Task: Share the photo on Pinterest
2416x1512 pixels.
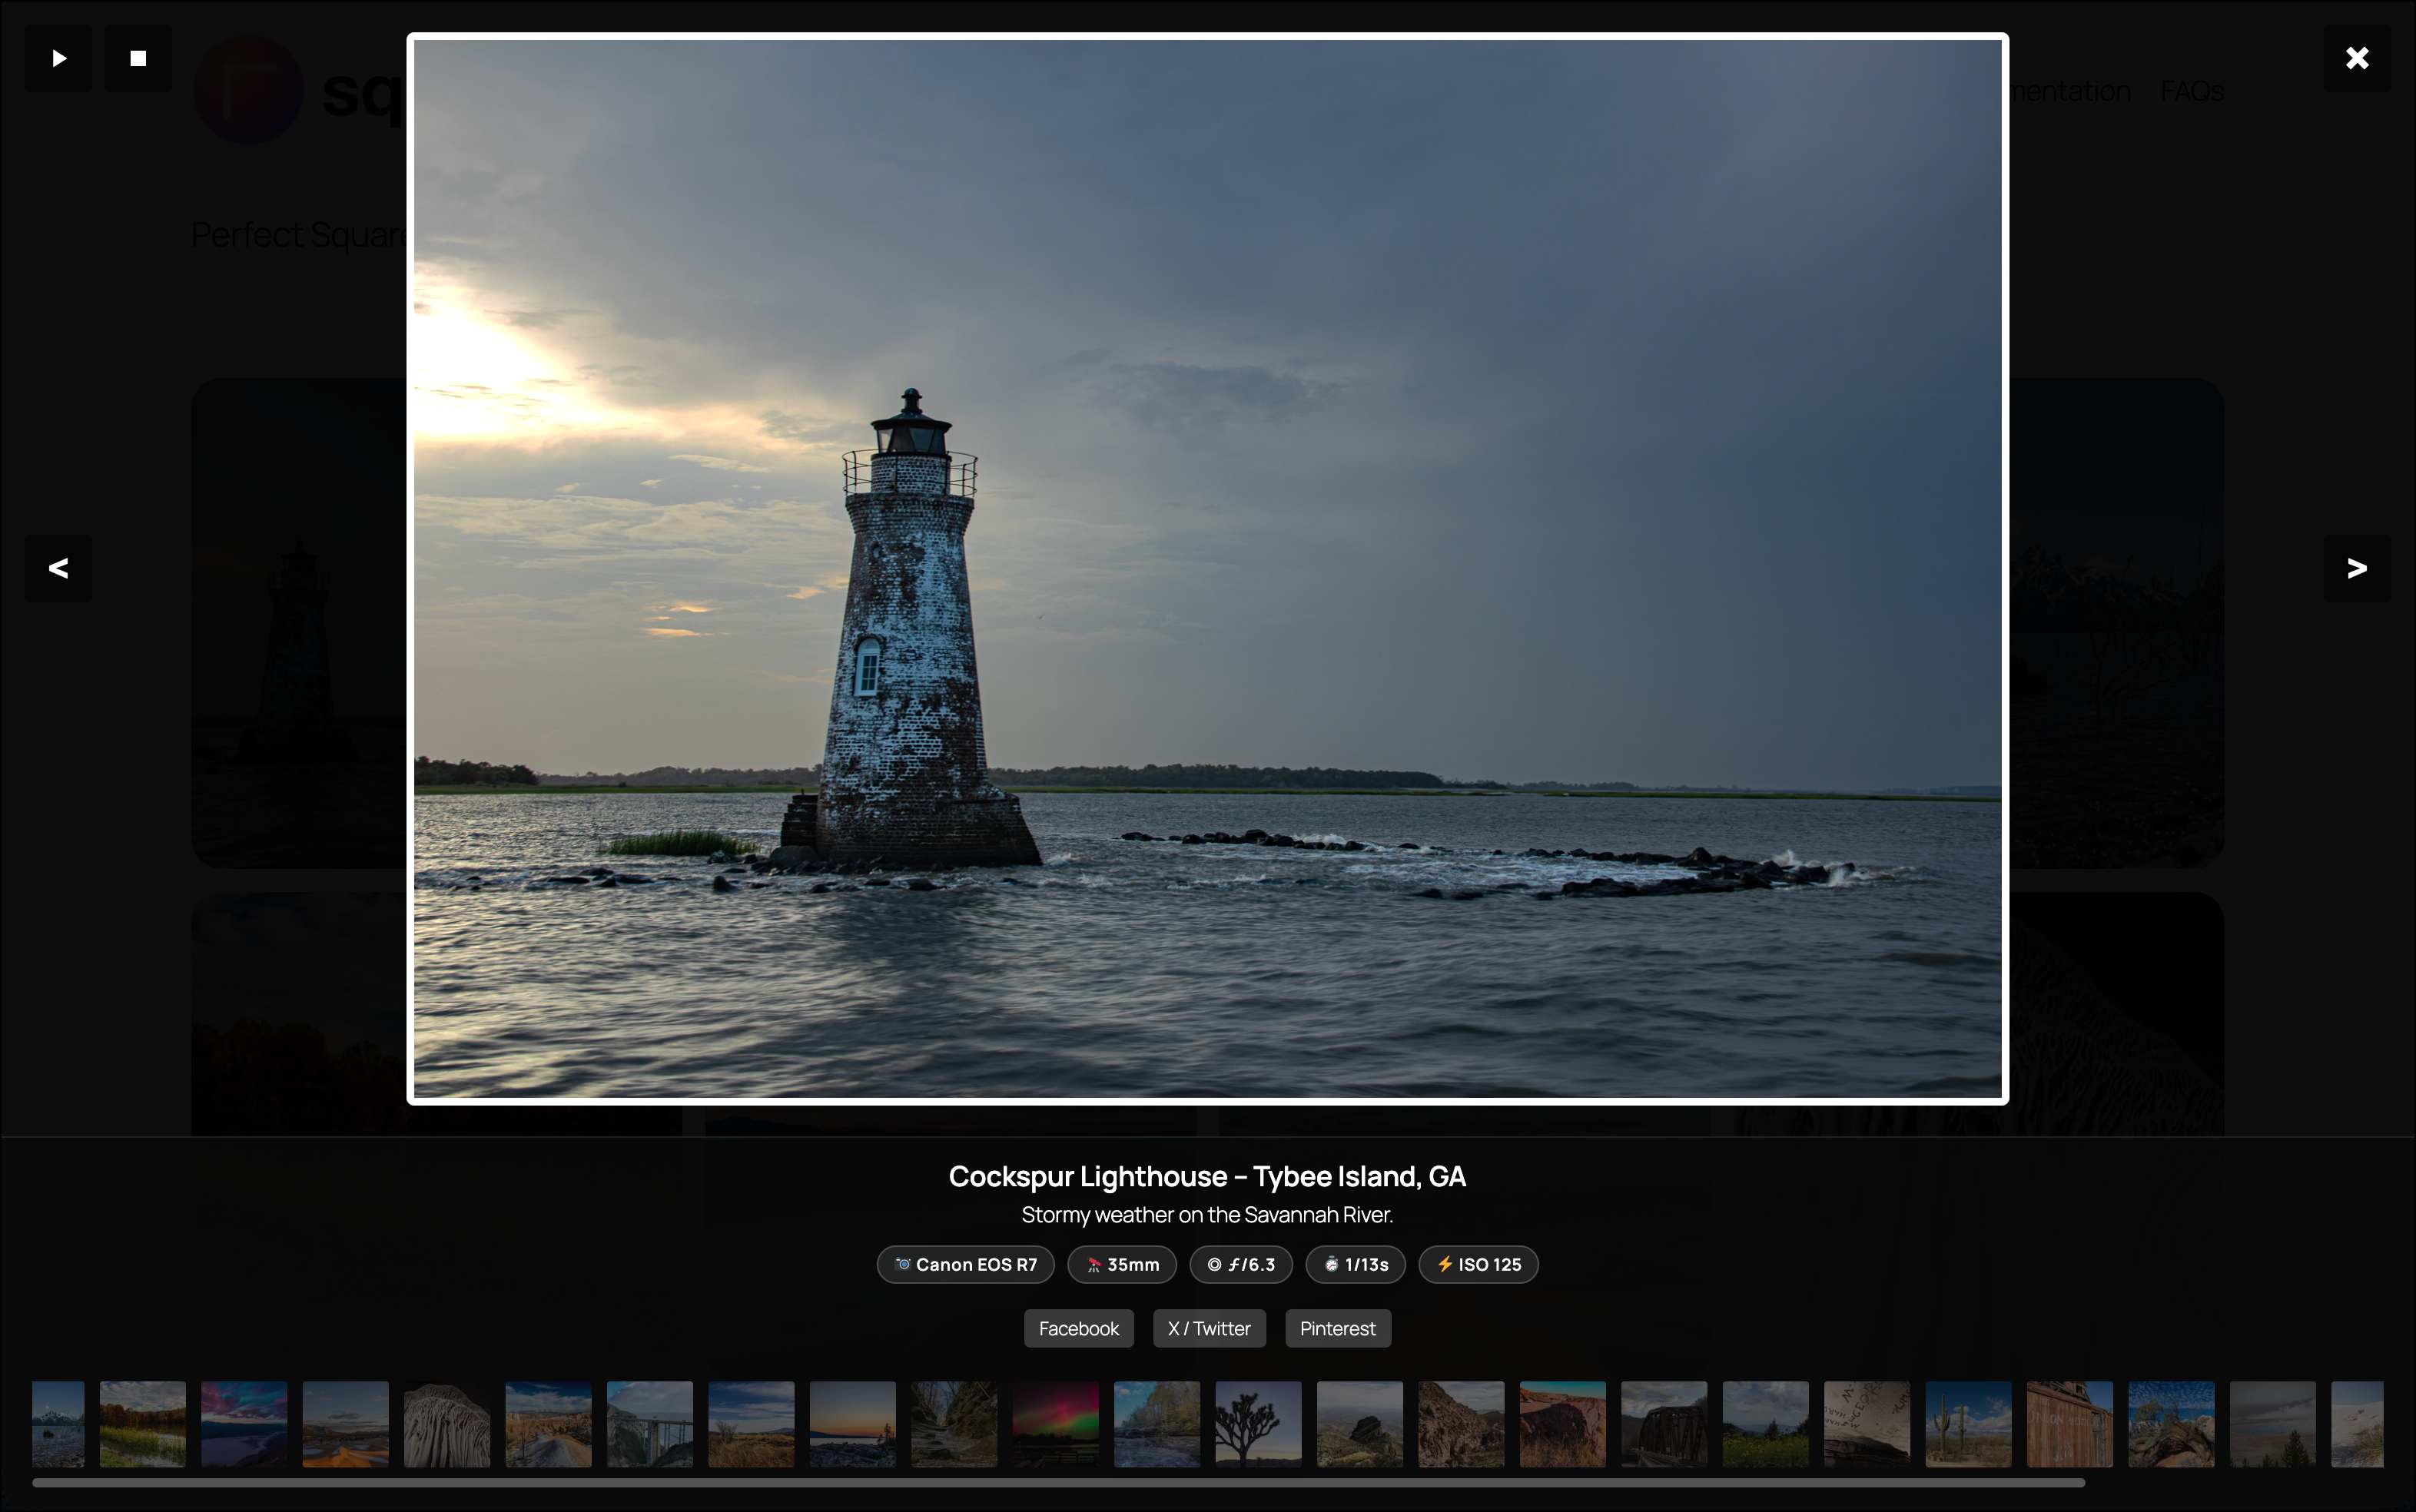Action: click(x=1338, y=1328)
